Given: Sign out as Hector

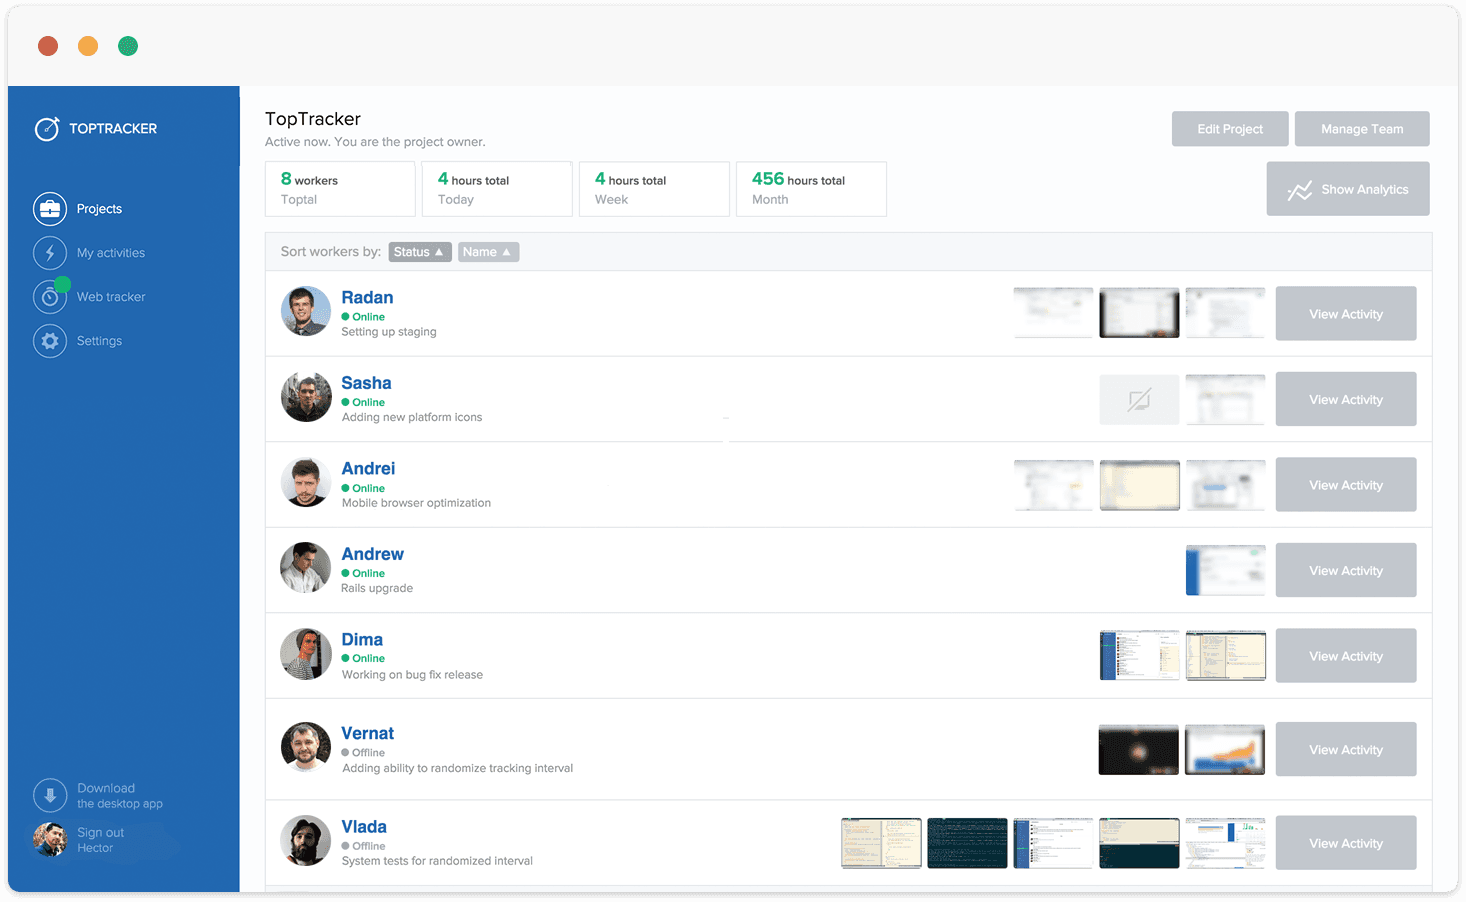Looking at the screenshot, I should point(100,840).
